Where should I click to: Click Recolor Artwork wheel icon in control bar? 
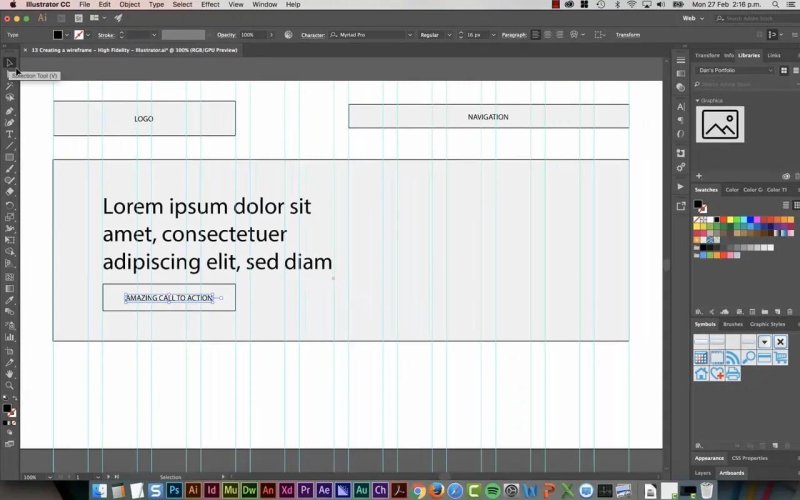[289, 35]
